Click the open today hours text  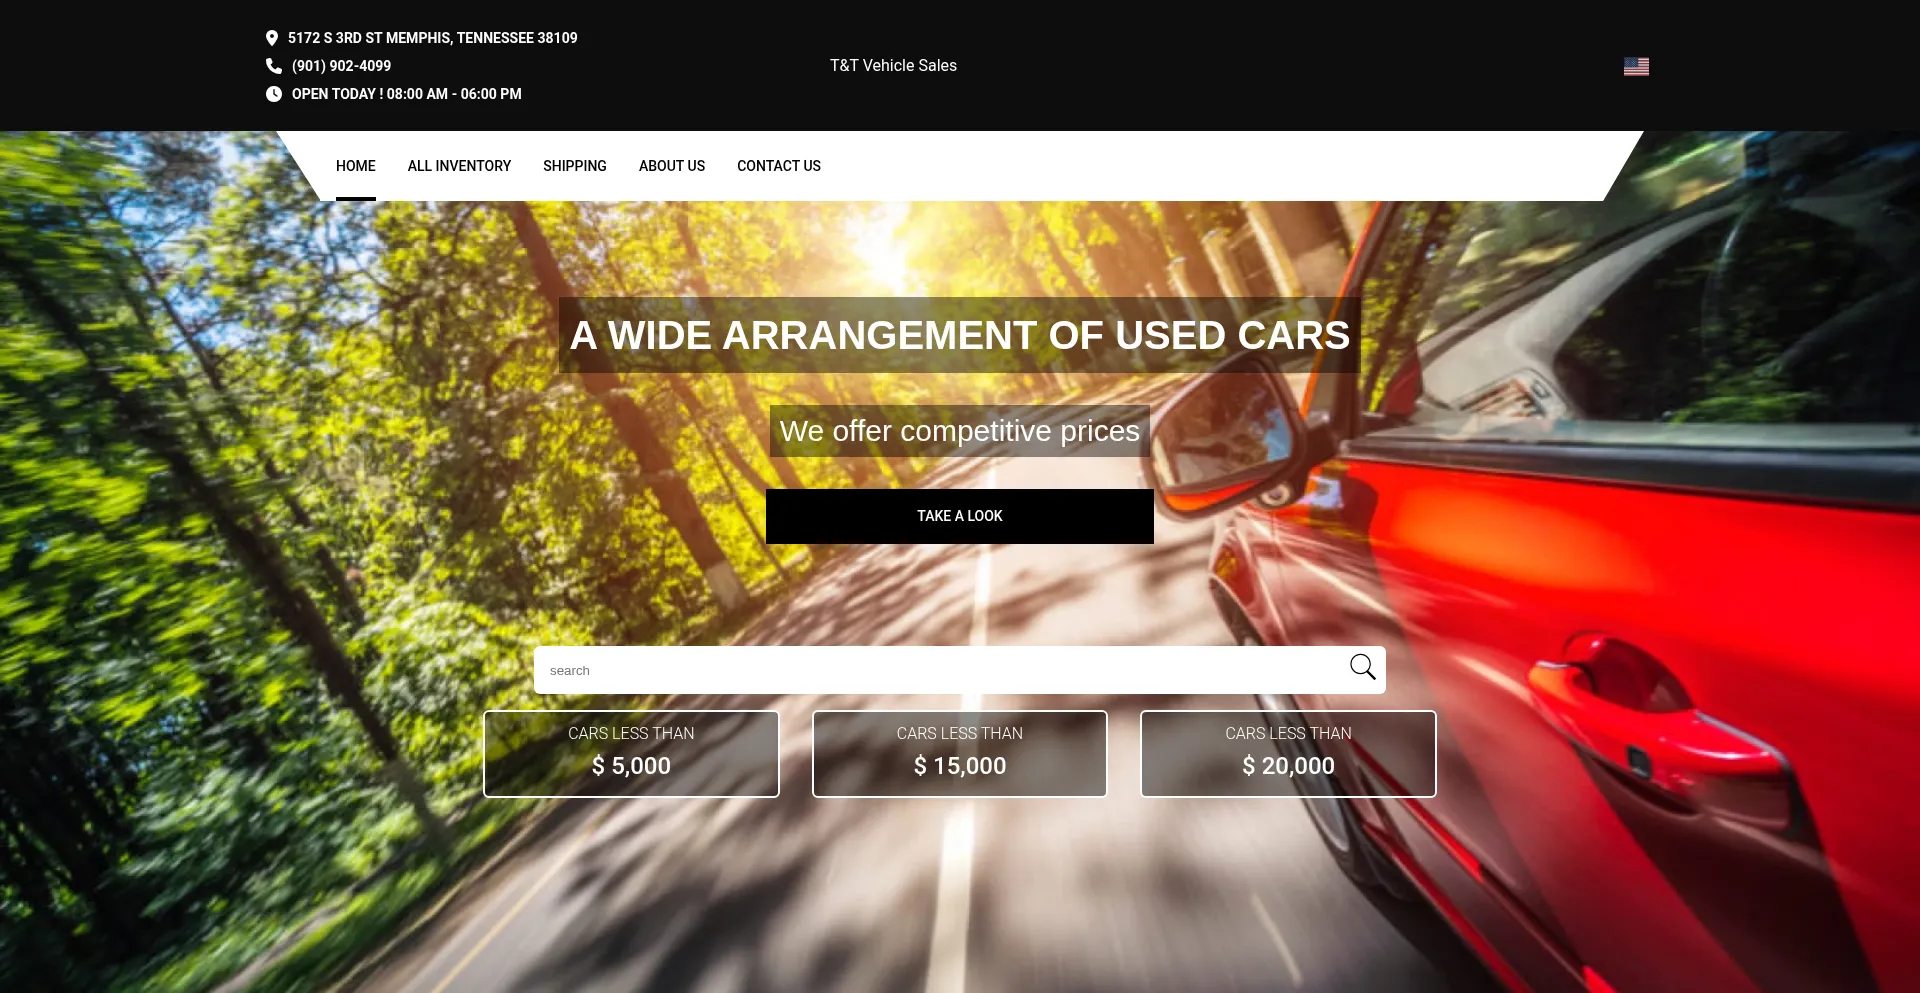tap(406, 94)
